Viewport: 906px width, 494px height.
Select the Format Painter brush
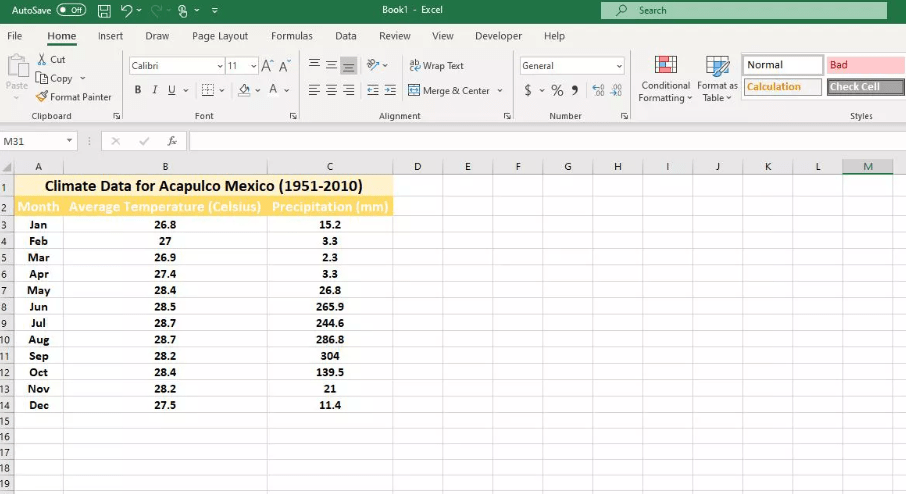tap(42, 96)
